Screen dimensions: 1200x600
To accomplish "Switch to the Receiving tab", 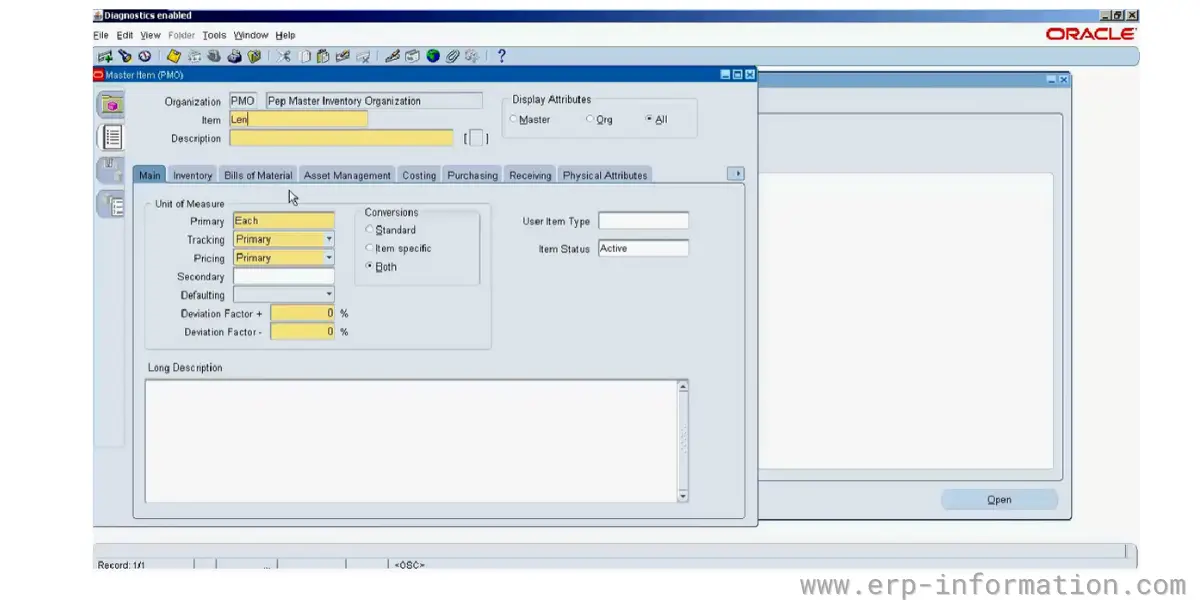I will (530, 175).
